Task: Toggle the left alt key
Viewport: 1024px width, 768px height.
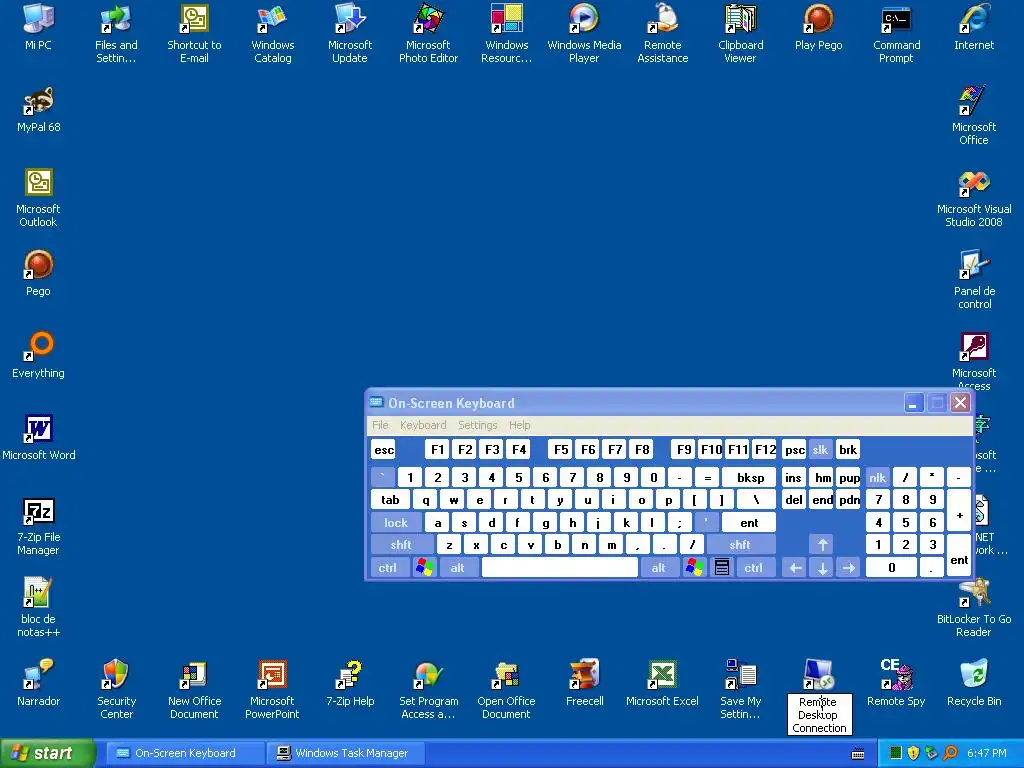Action: tap(457, 568)
